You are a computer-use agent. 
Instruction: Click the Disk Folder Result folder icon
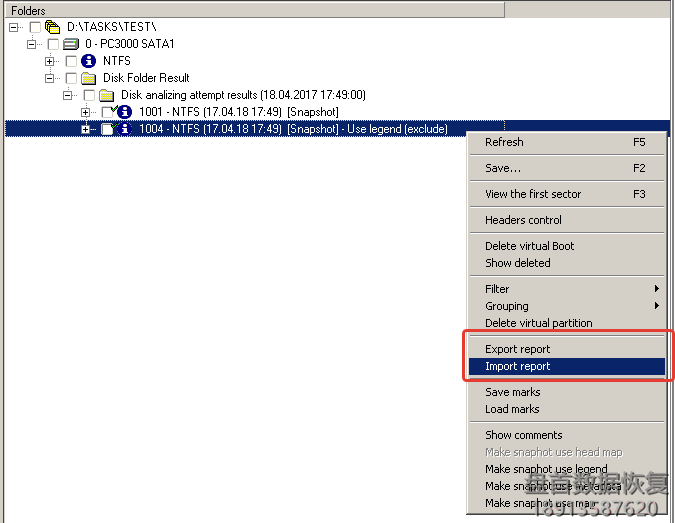pos(89,78)
